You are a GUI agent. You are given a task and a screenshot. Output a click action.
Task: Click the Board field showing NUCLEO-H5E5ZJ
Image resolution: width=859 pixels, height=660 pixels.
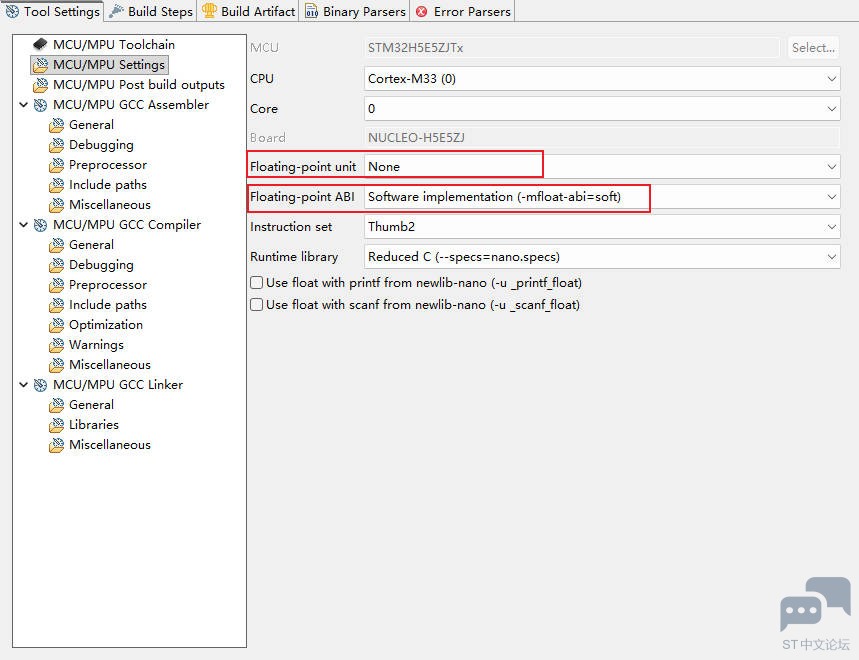tap(602, 137)
